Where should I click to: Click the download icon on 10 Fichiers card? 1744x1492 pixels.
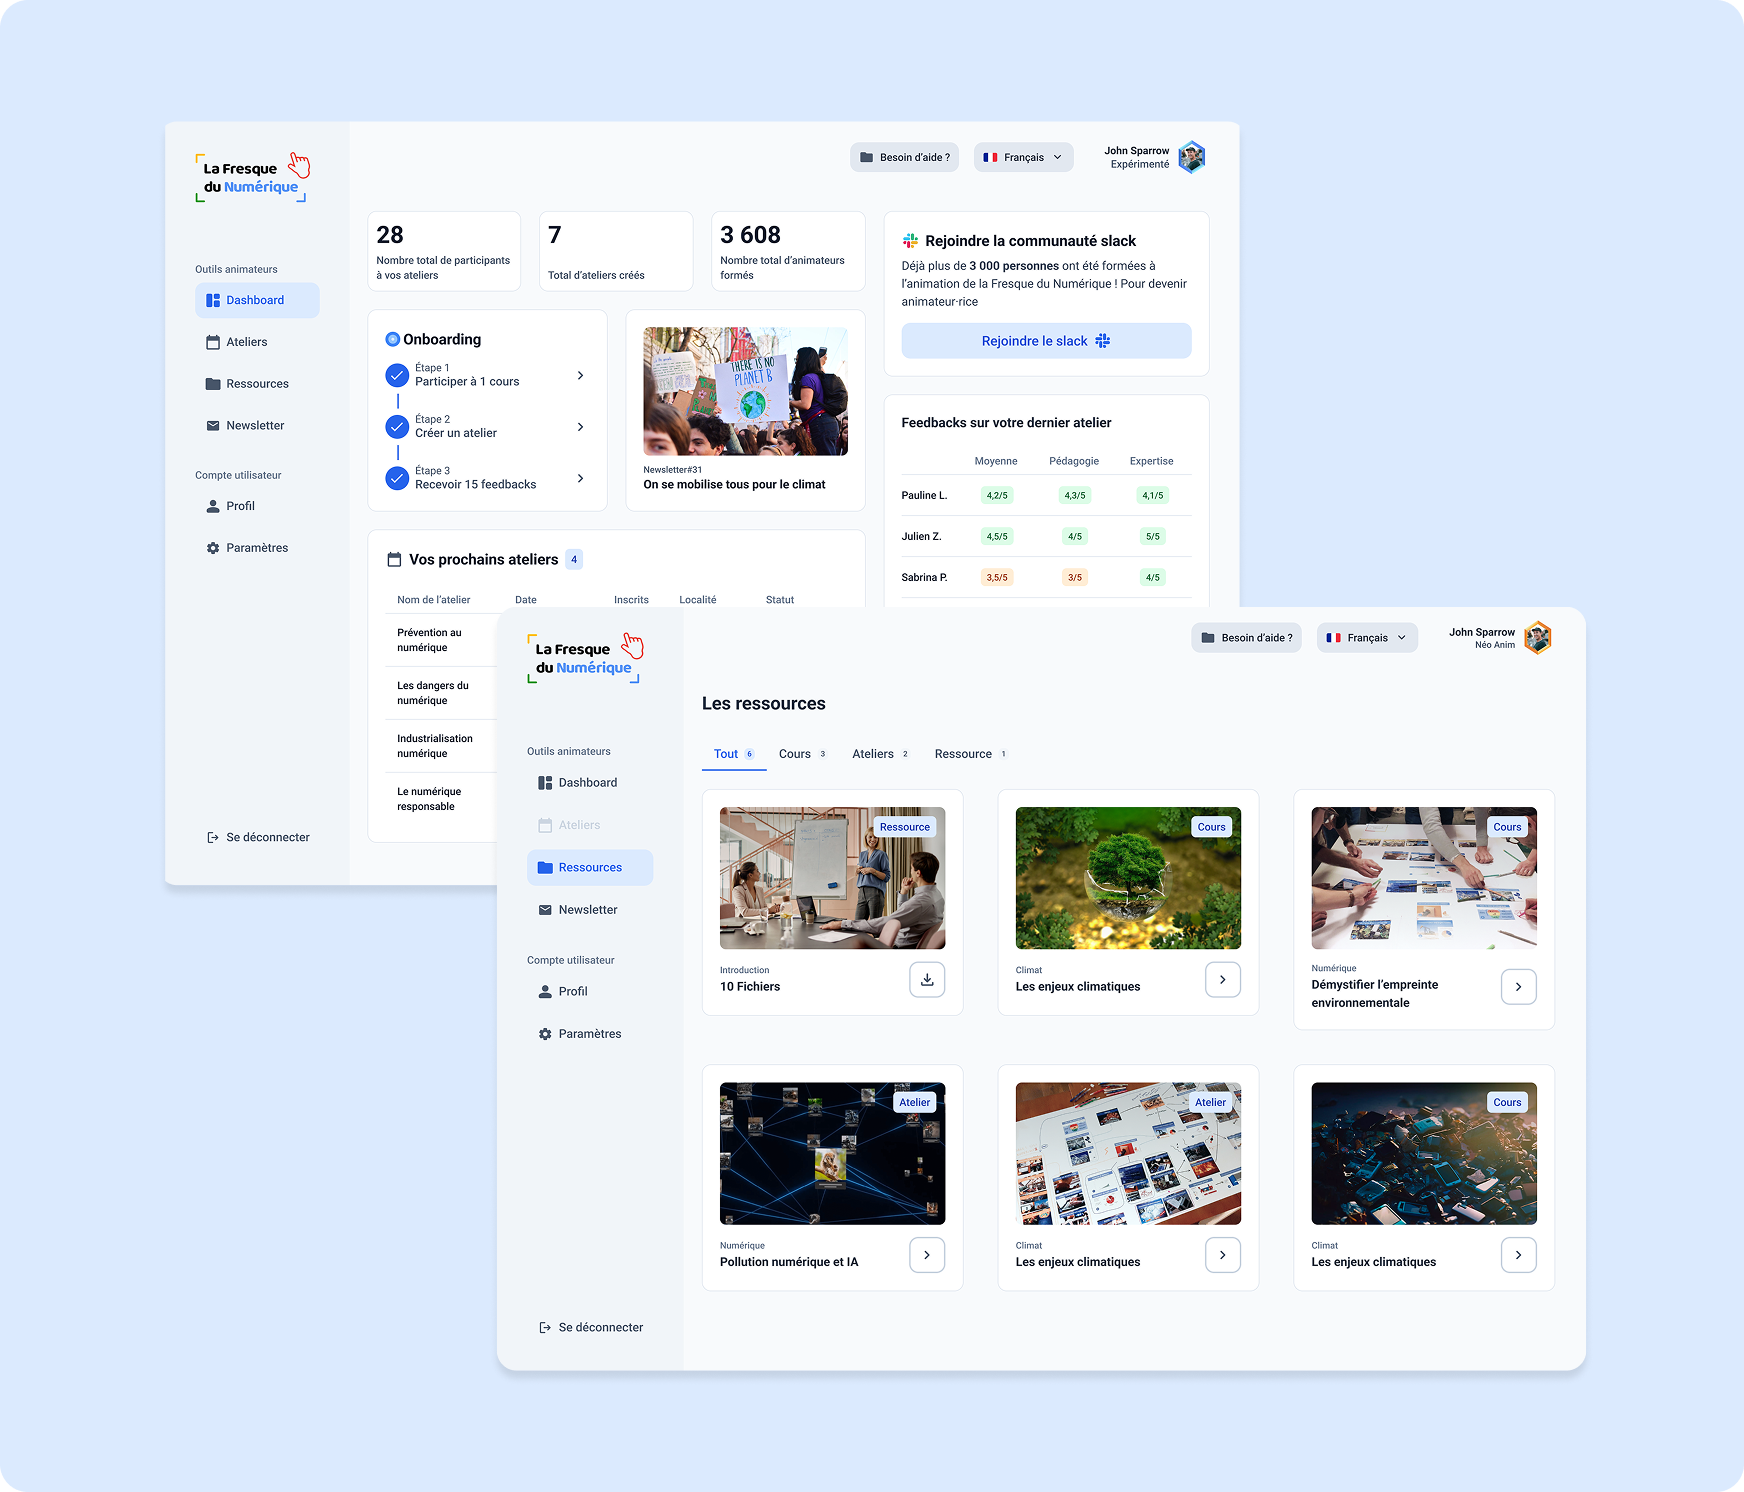(x=927, y=980)
